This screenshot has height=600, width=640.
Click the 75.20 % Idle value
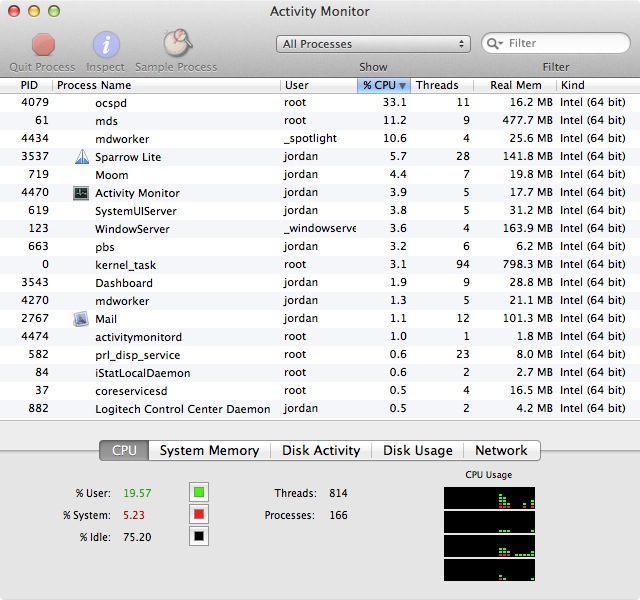[x=137, y=537]
